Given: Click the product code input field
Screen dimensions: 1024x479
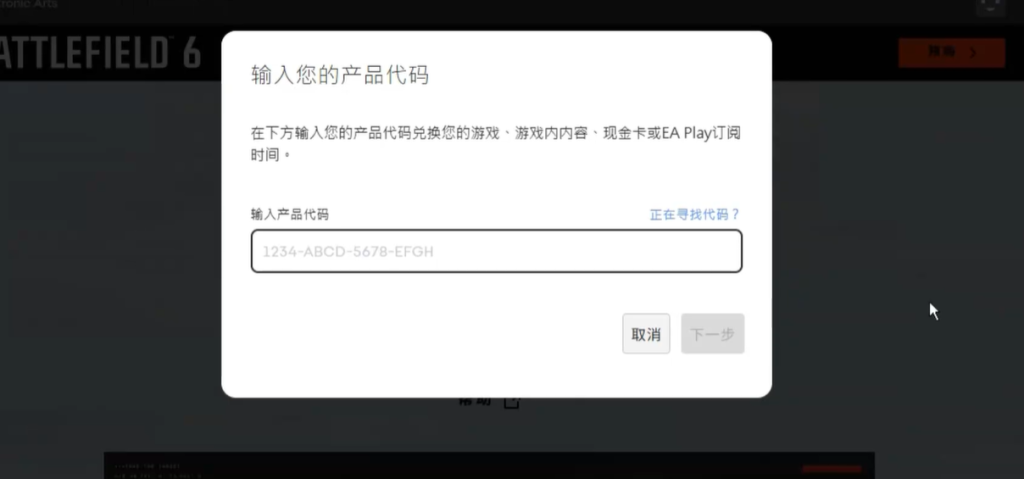Looking at the screenshot, I should (496, 251).
